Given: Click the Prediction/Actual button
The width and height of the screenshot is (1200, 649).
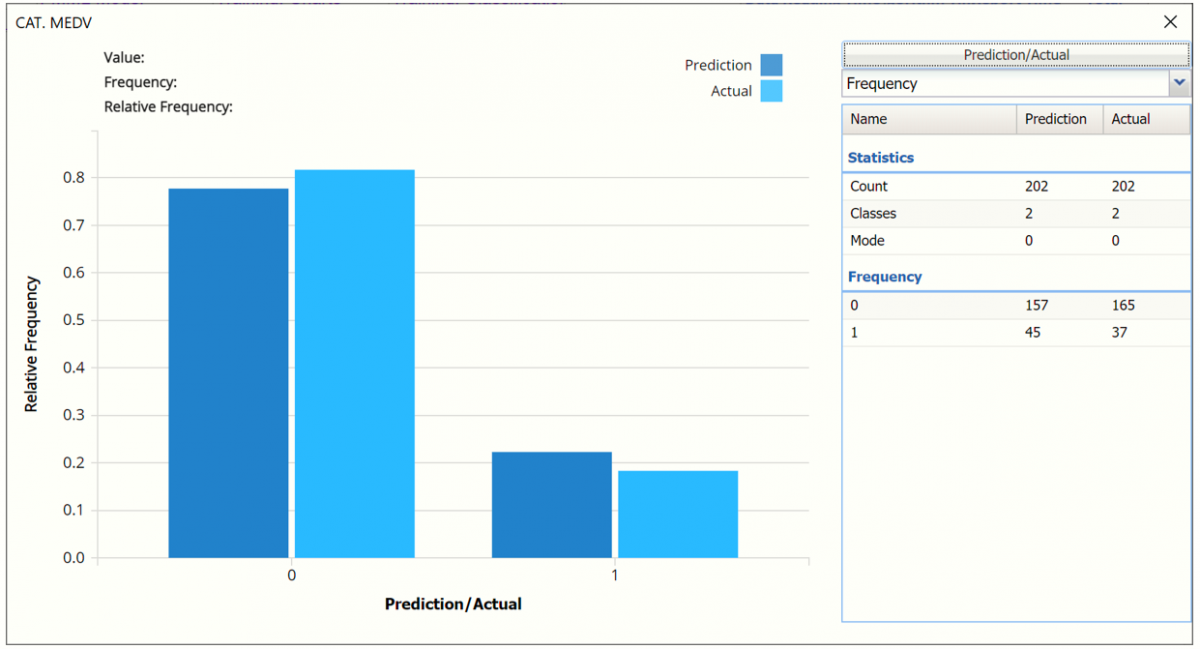Looking at the screenshot, I should tap(1016, 55).
